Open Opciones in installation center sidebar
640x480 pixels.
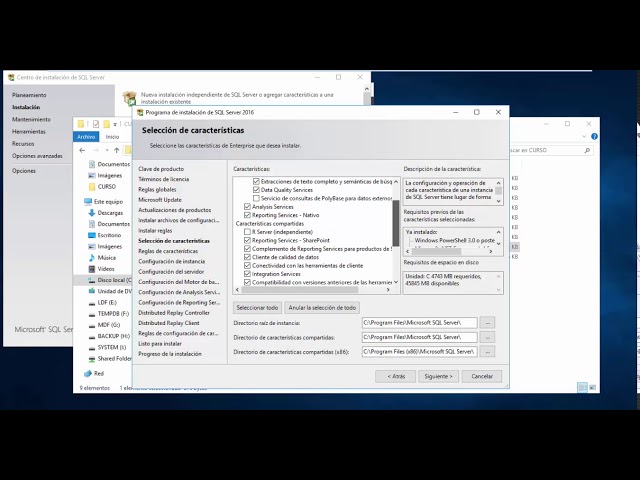coord(24,171)
